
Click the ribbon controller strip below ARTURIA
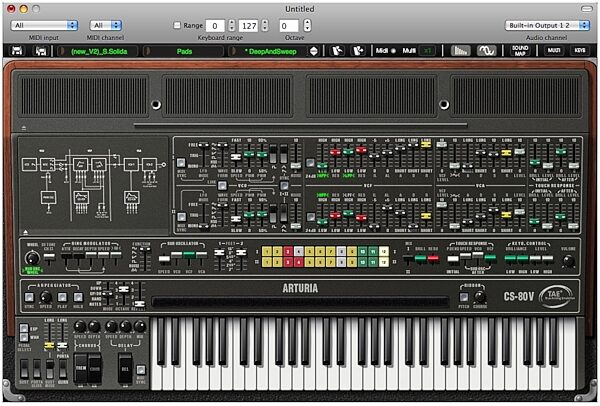pyautogui.click(x=300, y=303)
